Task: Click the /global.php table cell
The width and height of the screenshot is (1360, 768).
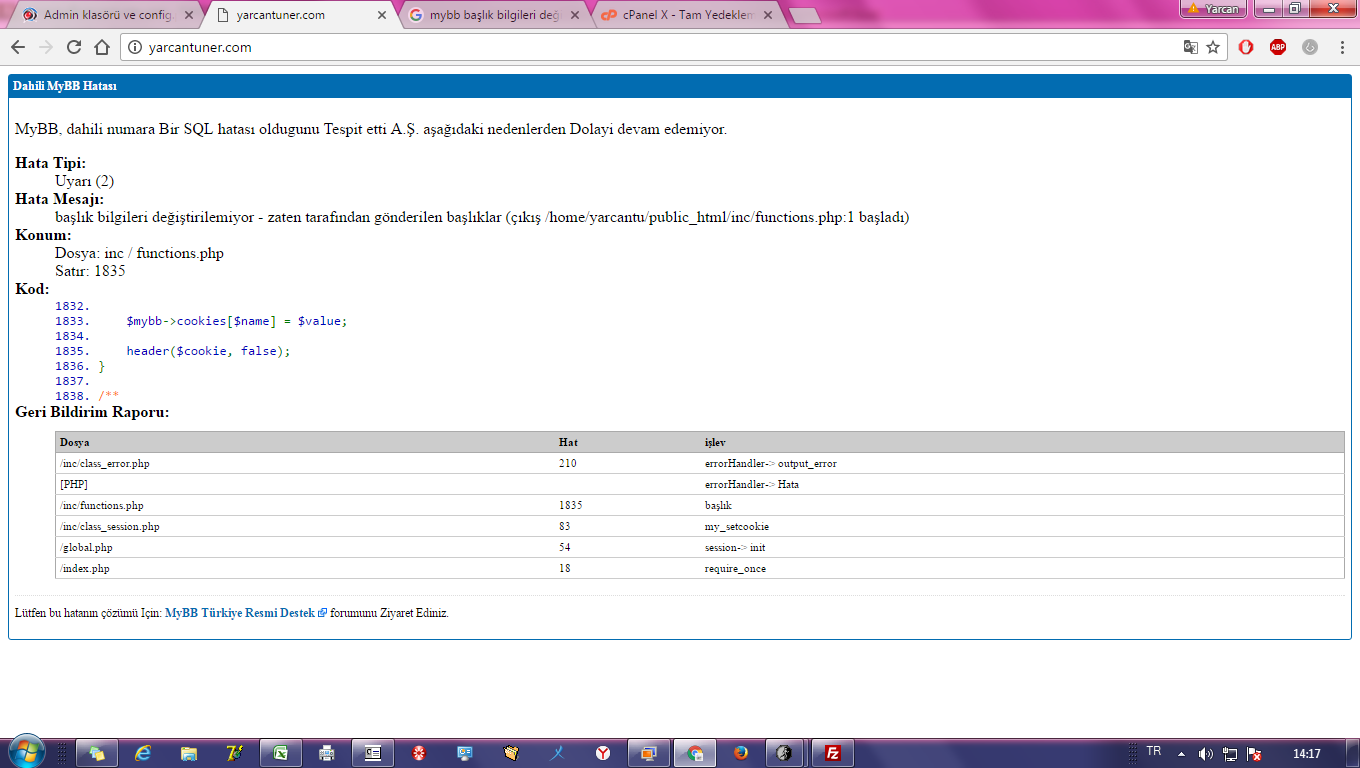Action: pos(305,547)
